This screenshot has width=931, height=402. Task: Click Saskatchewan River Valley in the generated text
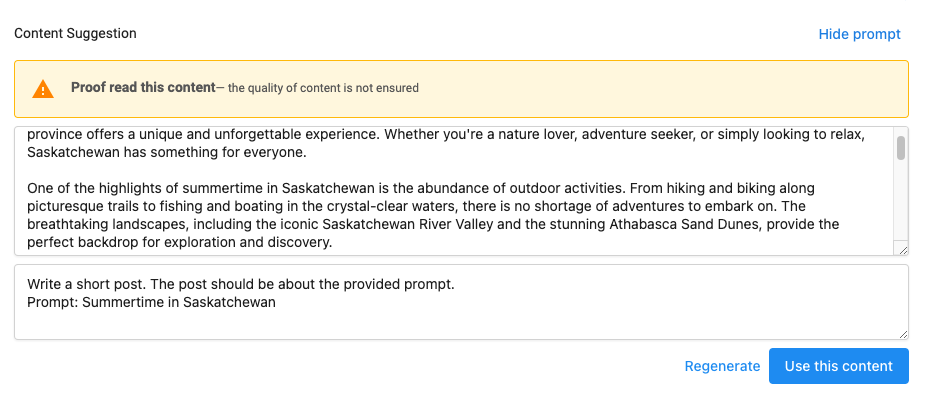[408, 224]
